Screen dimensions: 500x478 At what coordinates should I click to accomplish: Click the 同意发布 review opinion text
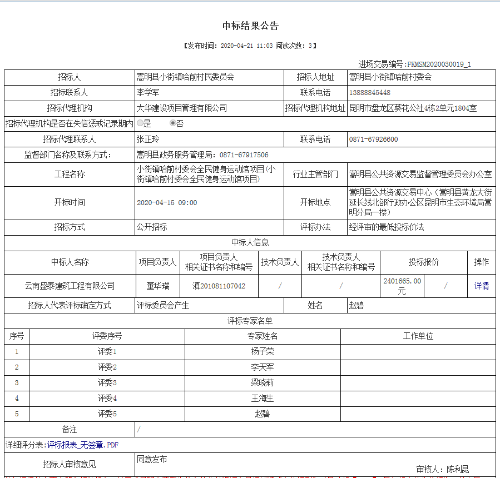point(152,459)
